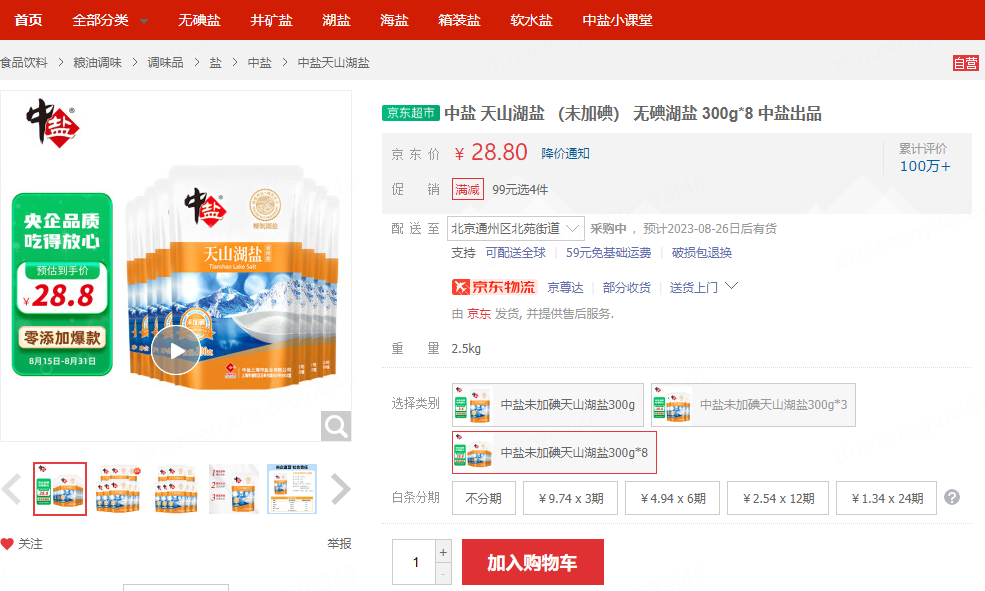The image size is (985, 591).
Task: Click the 可配送全球 link
Action: 516,252
